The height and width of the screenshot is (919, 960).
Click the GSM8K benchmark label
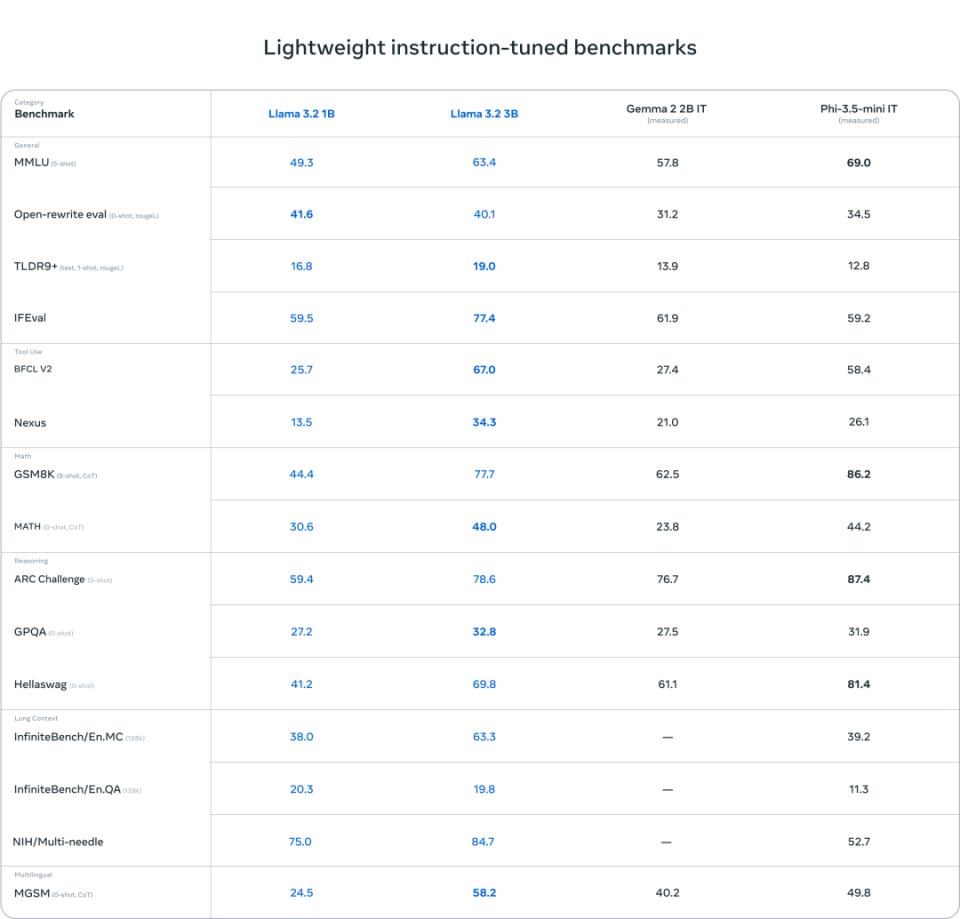coord(36,475)
